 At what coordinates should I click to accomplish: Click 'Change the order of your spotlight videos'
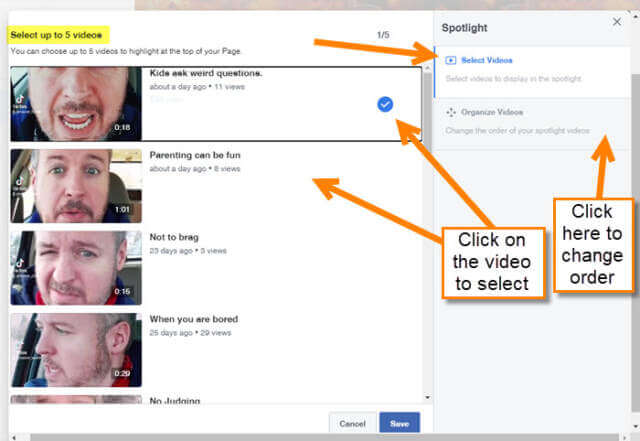click(x=518, y=131)
